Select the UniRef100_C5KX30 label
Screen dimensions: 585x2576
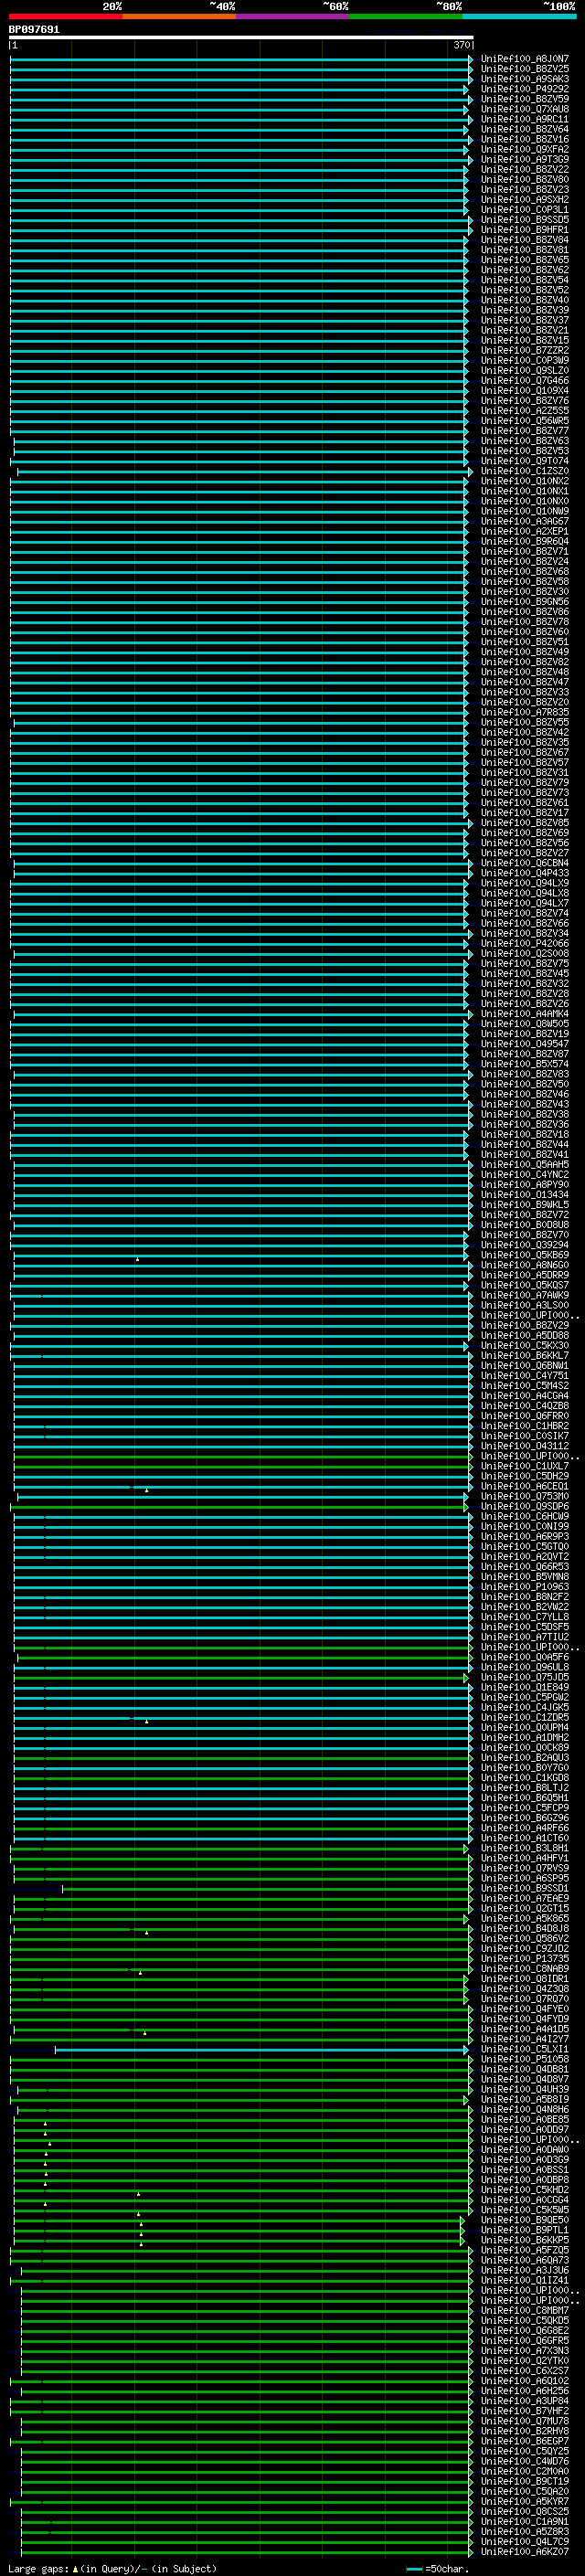tap(524, 1345)
